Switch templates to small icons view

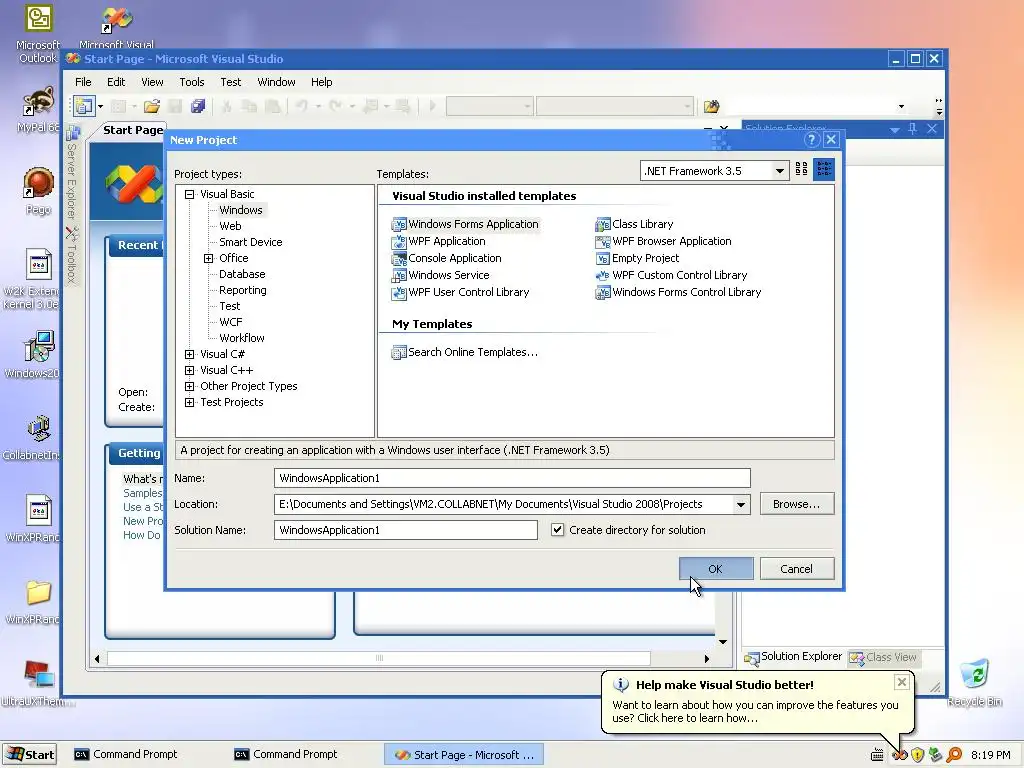[x=824, y=170]
